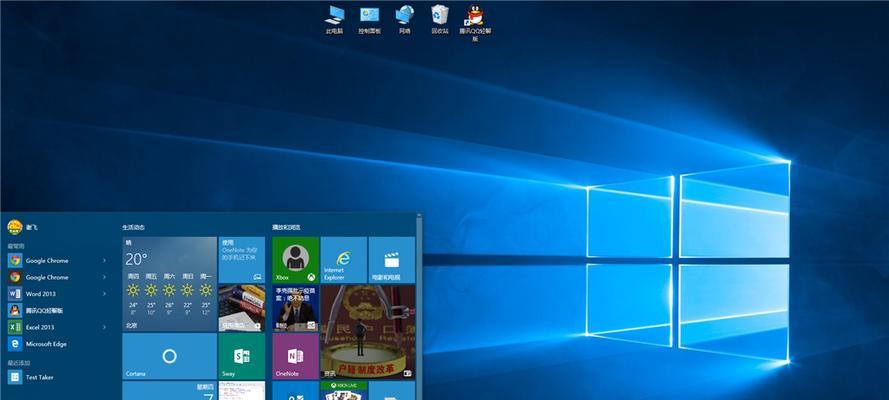The height and width of the screenshot is (400, 889).
Task: Click the user account avatar in Start menu
Action: pyautogui.click(x=15, y=227)
